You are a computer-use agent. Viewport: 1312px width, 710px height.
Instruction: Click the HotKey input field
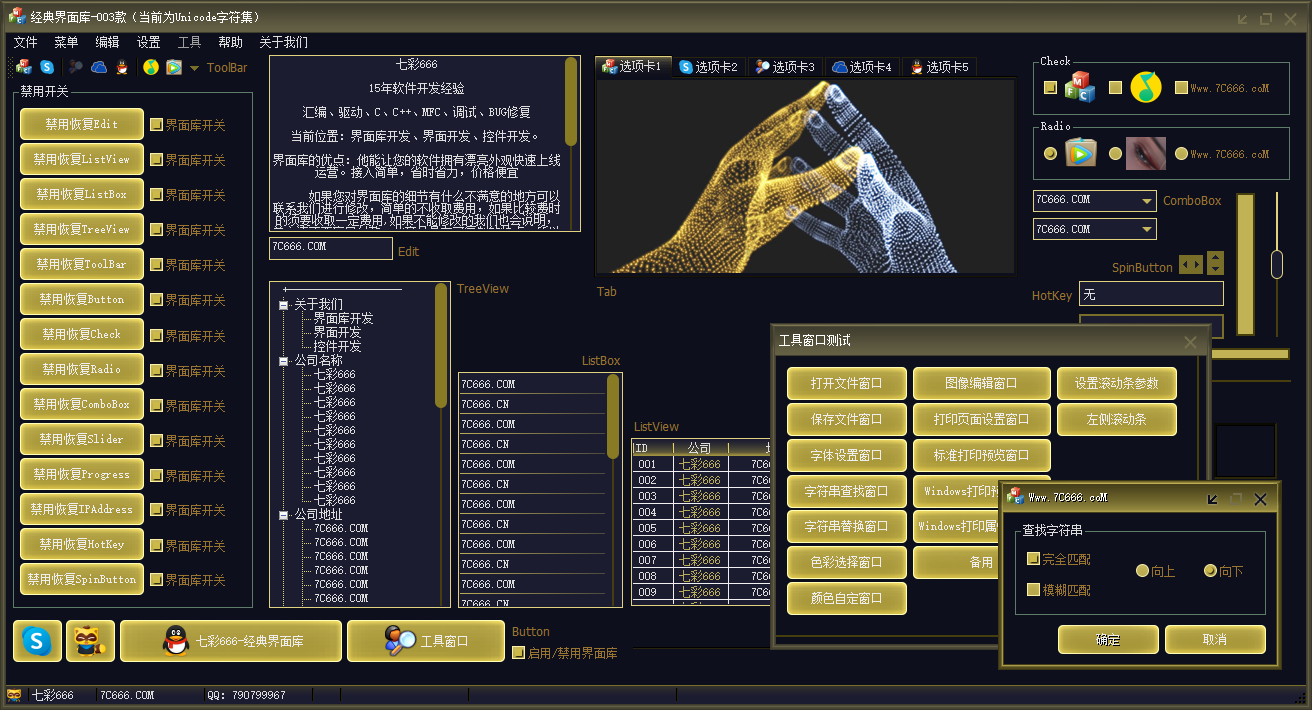1150,294
